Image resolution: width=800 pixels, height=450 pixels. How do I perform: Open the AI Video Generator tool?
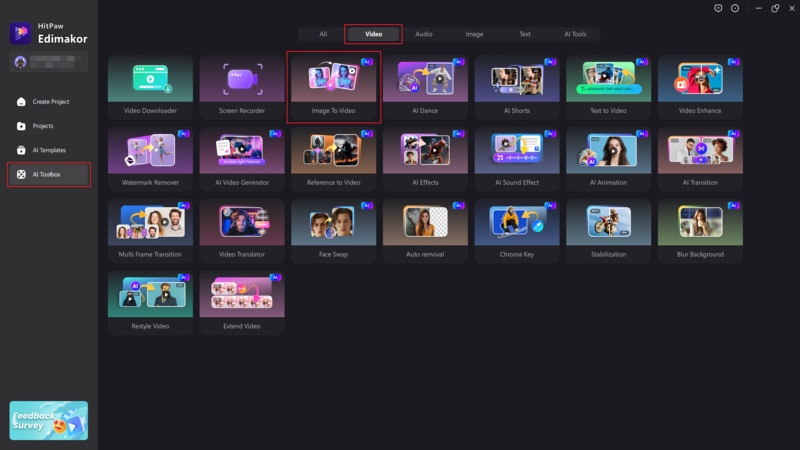tap(242, 159)
